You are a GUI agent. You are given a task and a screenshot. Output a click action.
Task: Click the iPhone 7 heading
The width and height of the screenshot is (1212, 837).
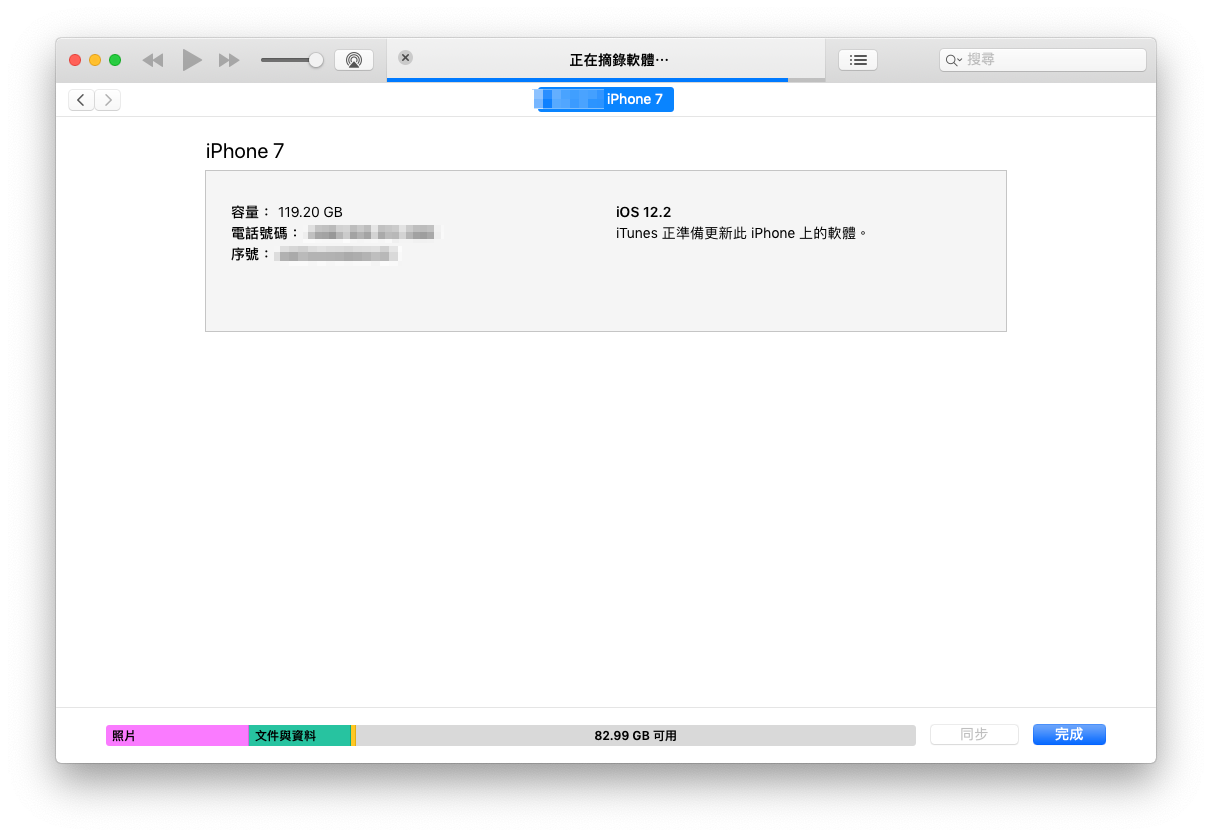245,151
